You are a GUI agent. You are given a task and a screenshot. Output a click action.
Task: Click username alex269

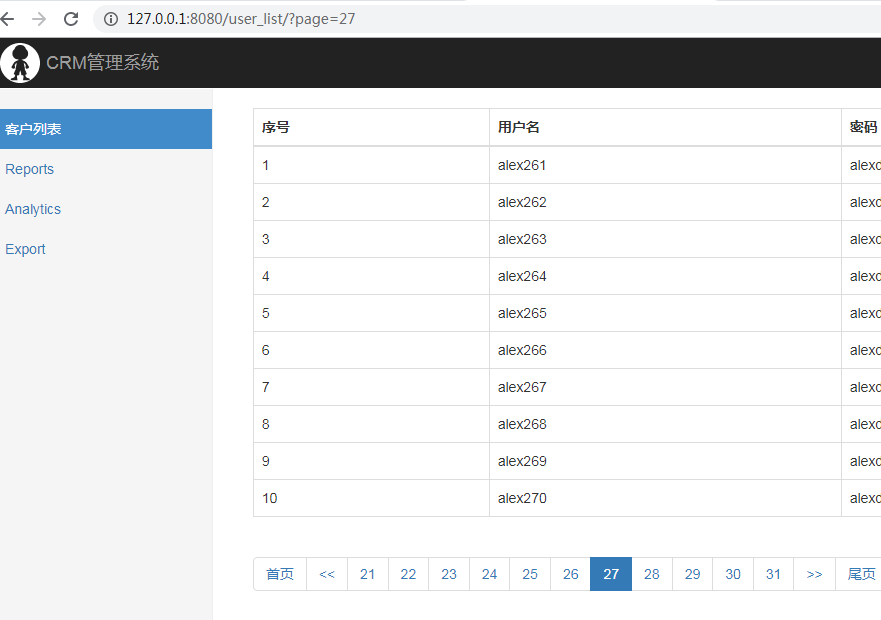[522, 461]
